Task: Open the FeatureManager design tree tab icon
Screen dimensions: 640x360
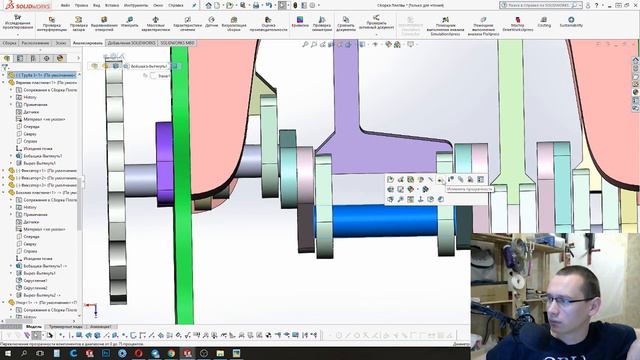Action: [x=7, y=58]
